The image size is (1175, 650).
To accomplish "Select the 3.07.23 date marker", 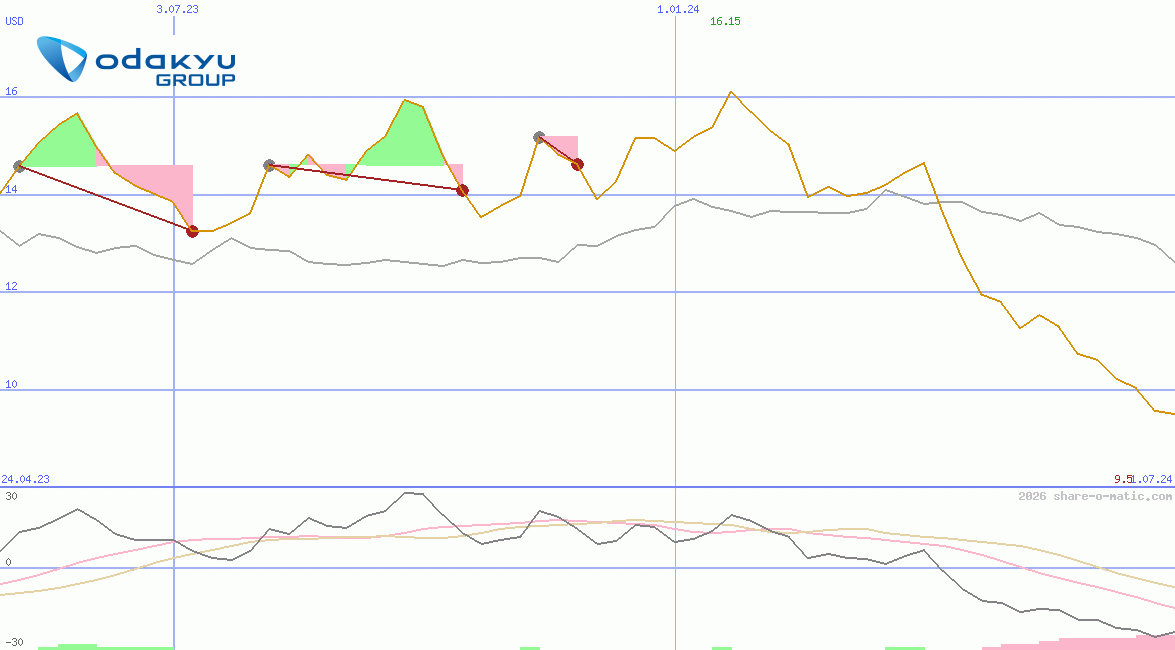I will [178, 9].
